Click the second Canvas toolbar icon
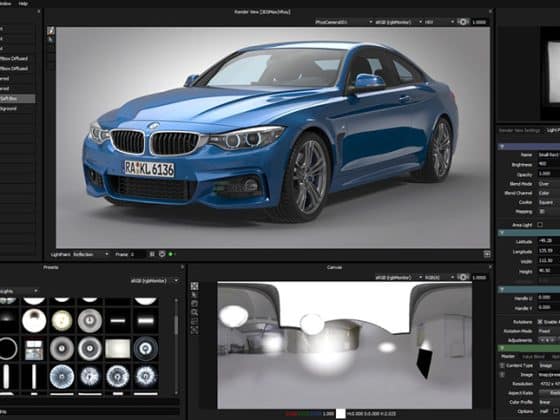This screenshot has width=560, height=420. pyautogui.click(x=194, y=295)
